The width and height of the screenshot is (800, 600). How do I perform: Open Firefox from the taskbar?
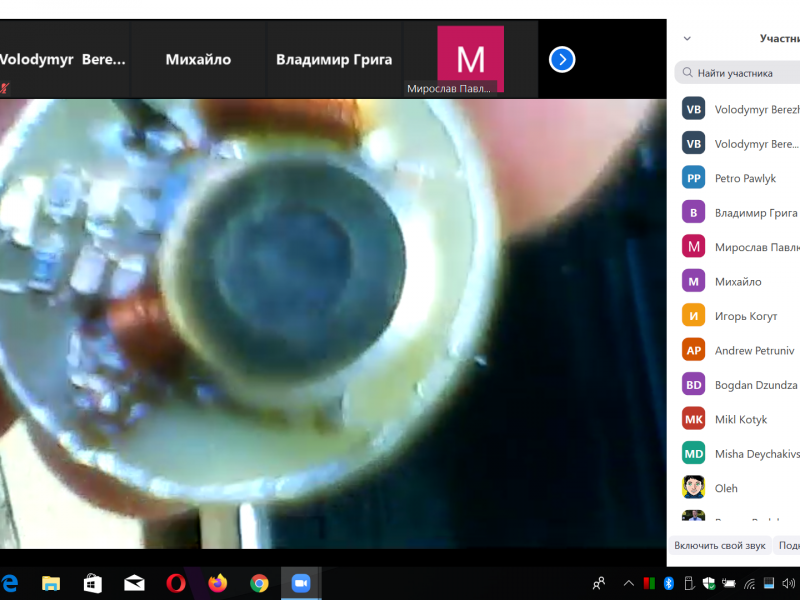coord(217,583)
